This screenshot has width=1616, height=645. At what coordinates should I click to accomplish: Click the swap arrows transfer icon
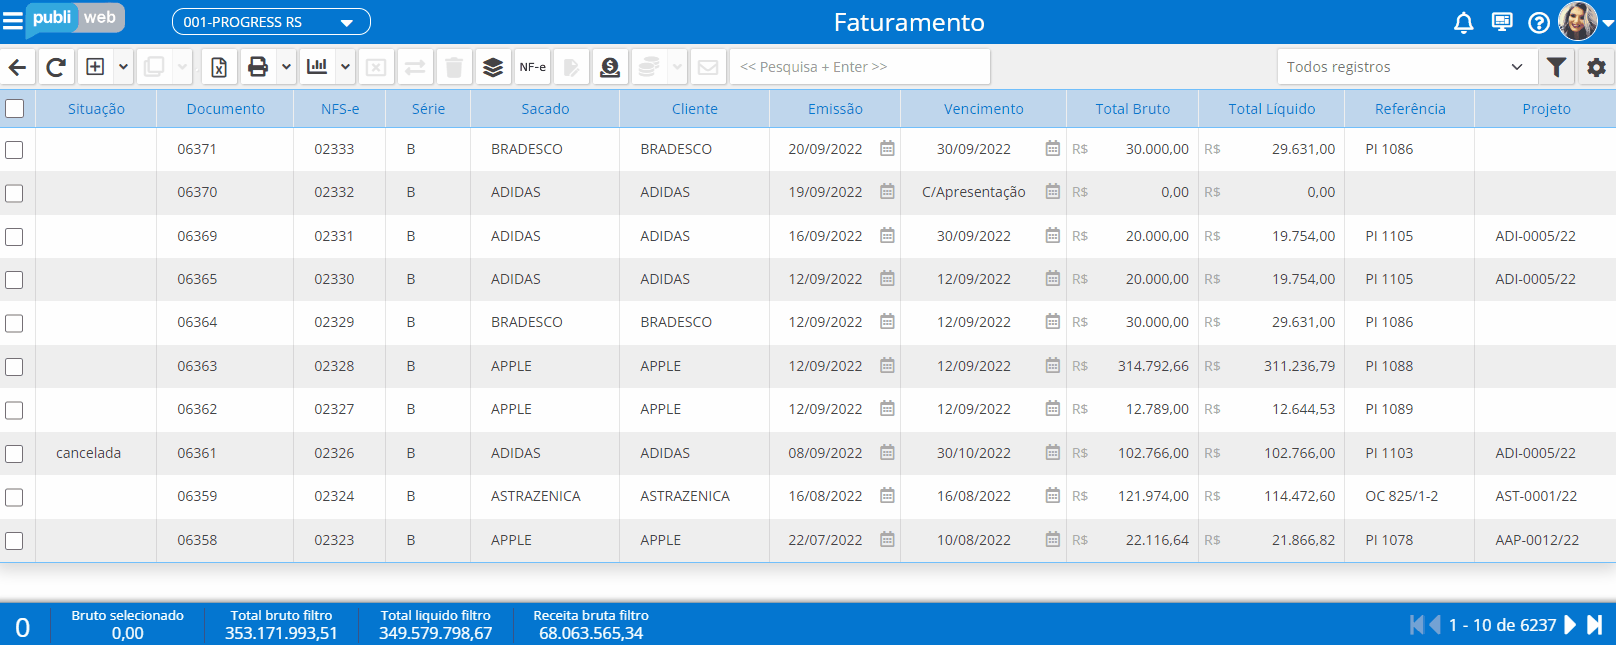415,67
